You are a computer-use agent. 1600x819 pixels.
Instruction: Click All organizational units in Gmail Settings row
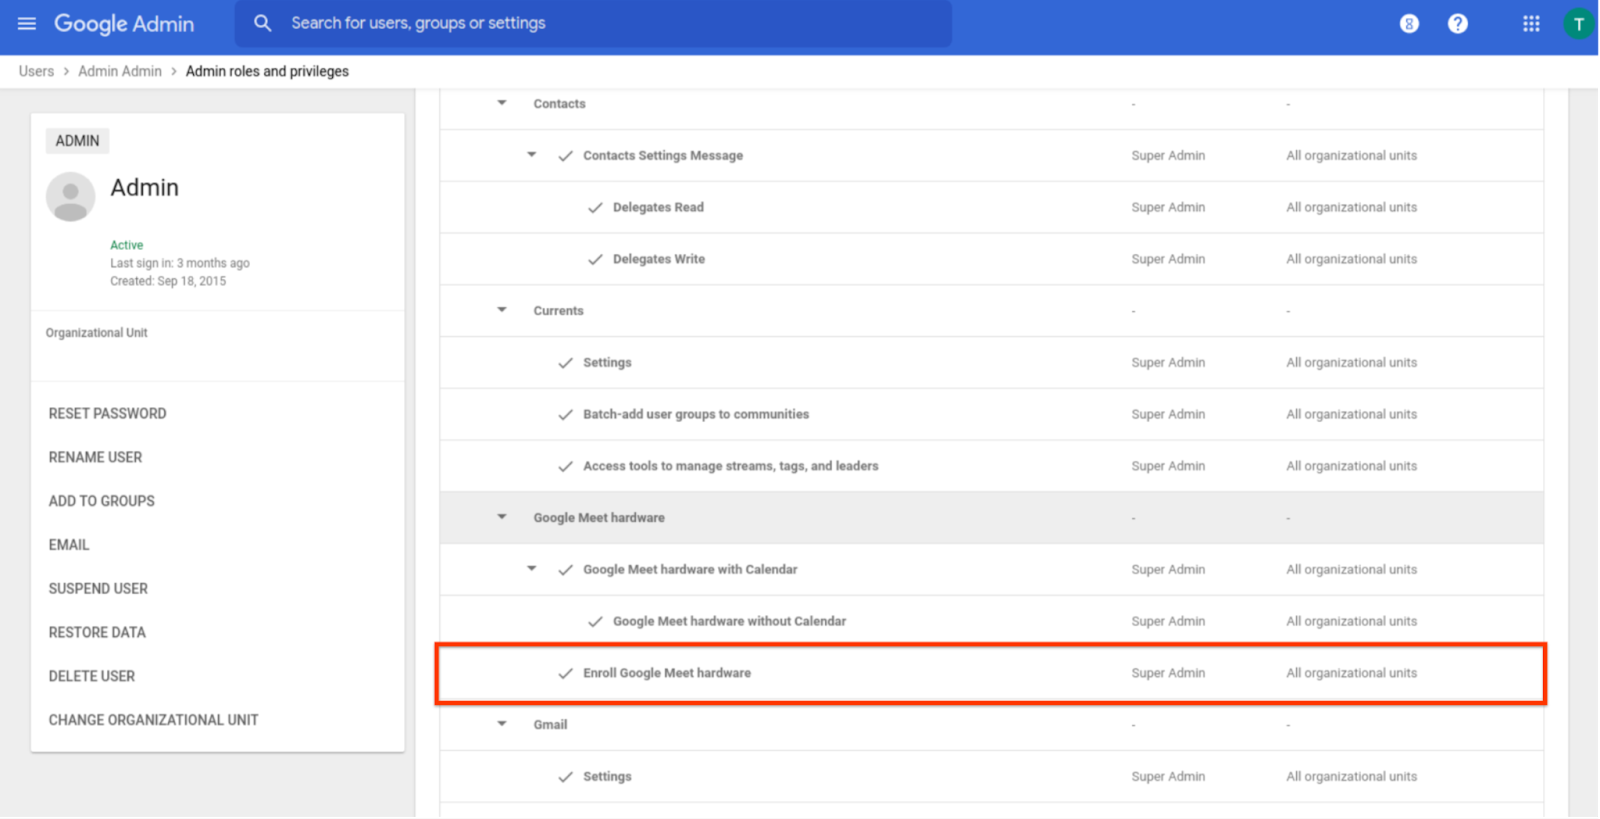pyautogui.click(x=1351, y=777)
